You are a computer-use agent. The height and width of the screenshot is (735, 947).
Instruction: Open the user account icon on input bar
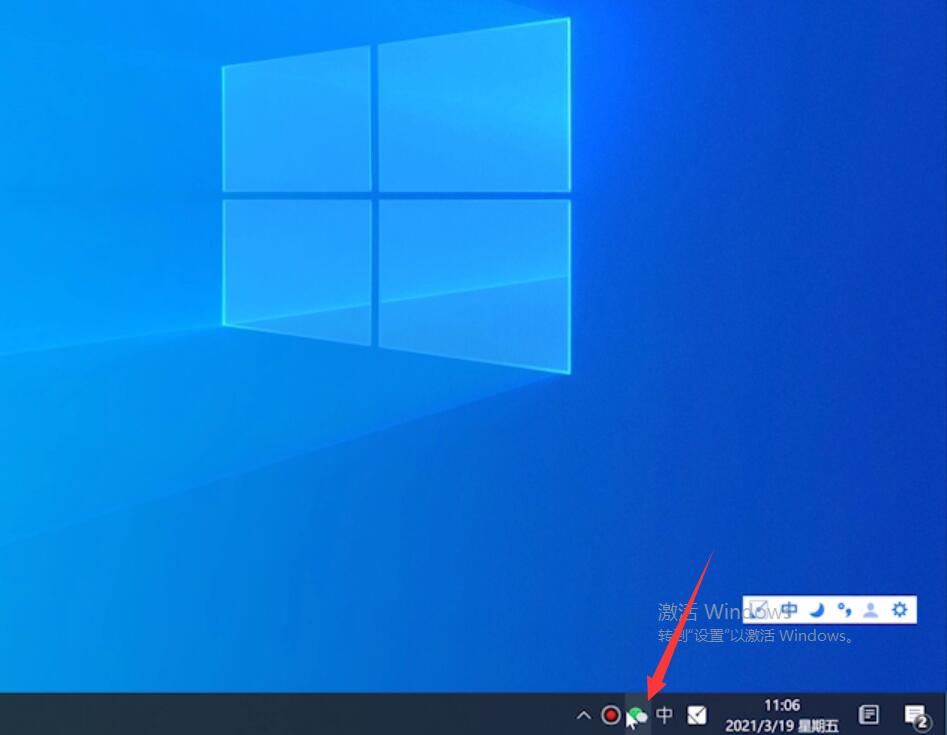coord(870,610)
